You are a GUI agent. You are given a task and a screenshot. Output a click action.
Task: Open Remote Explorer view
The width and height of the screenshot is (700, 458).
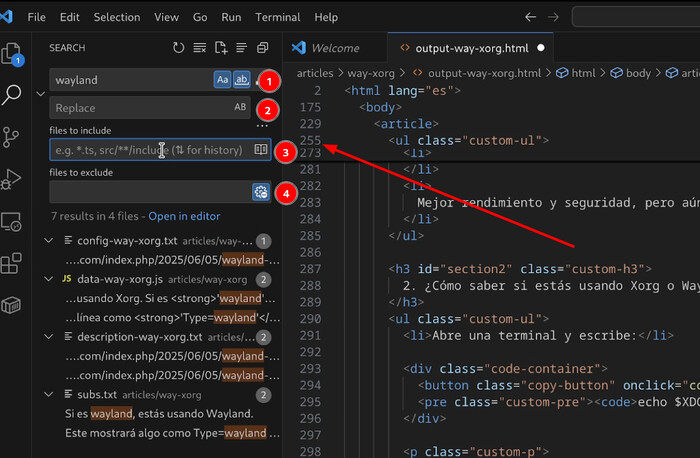pyautogui.click(x=11, y=221)
